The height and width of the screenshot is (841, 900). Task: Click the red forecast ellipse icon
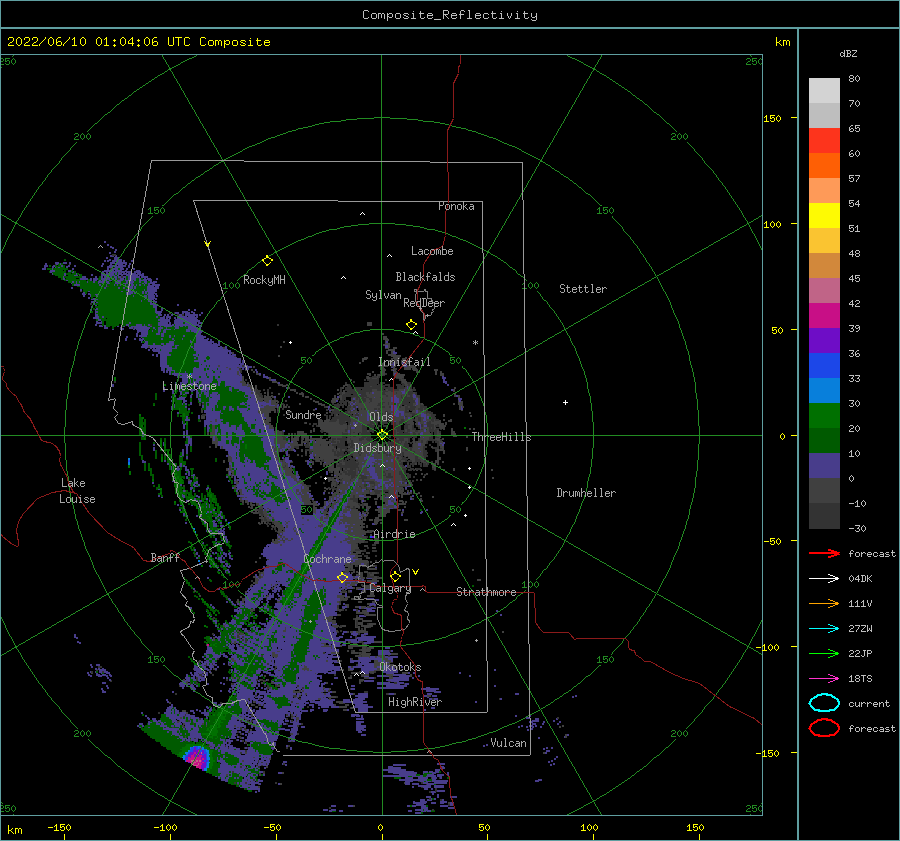(x=824, y=728)
